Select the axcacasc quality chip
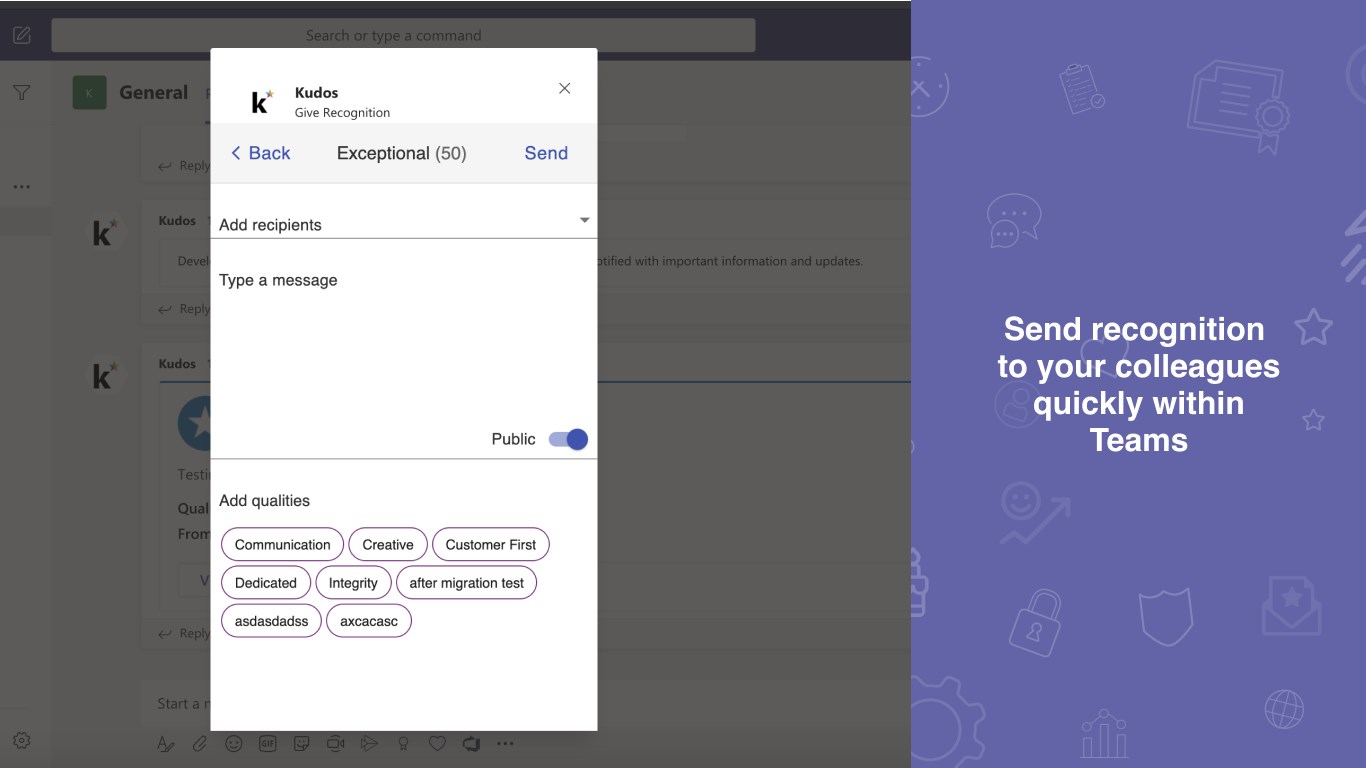The height and width of the screenshot is (768, 1366). 369,621
